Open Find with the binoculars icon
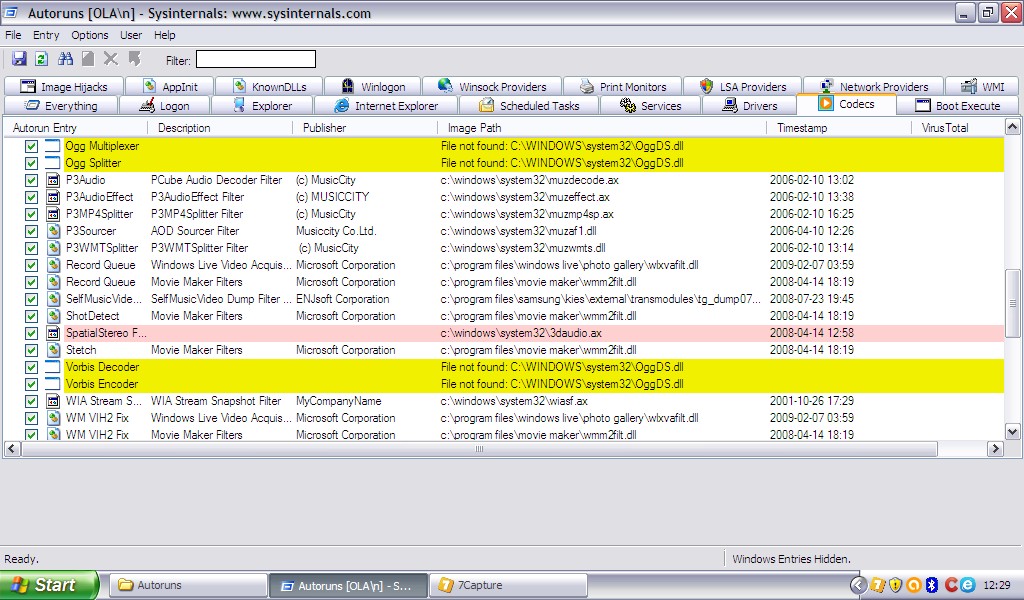Screen dimensions: 1024x600 (x=65, y=59)
